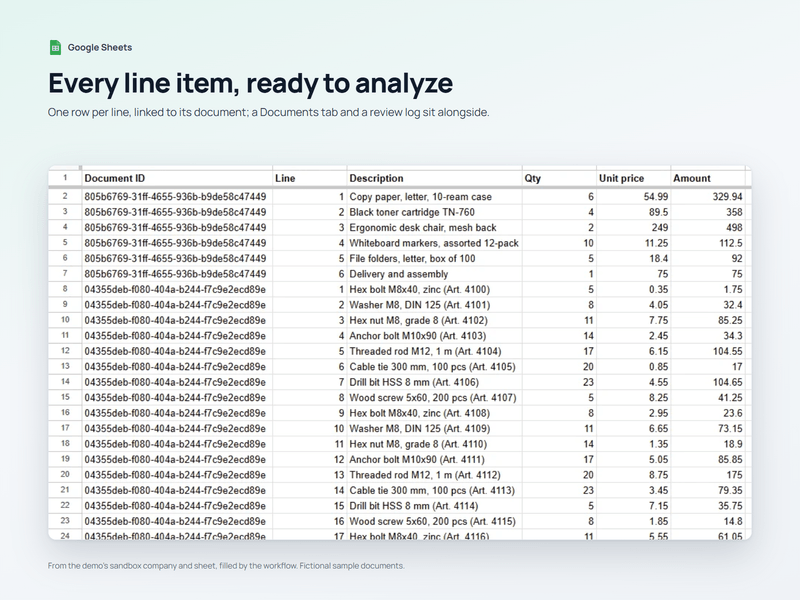800x600 pixels.
Task: Select cell Copy paper, letter, 10-ream case
Action: [x=435, y=197]
